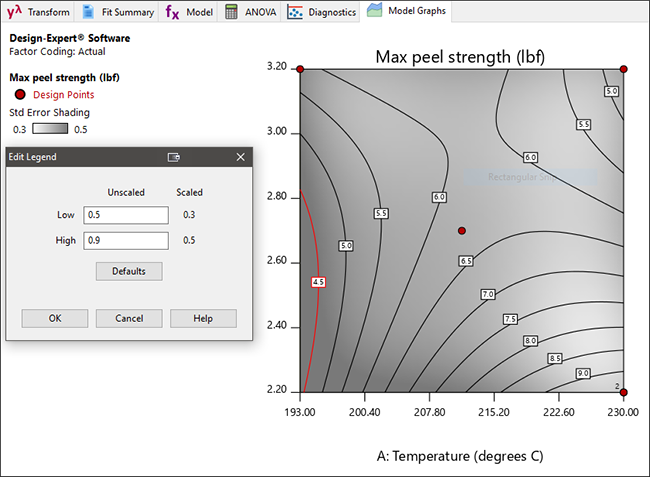Viewport: 650px width, 477px height.
Task: Click the Low unscaled value field
Action: pyautogui.click(x=125, y=214)
